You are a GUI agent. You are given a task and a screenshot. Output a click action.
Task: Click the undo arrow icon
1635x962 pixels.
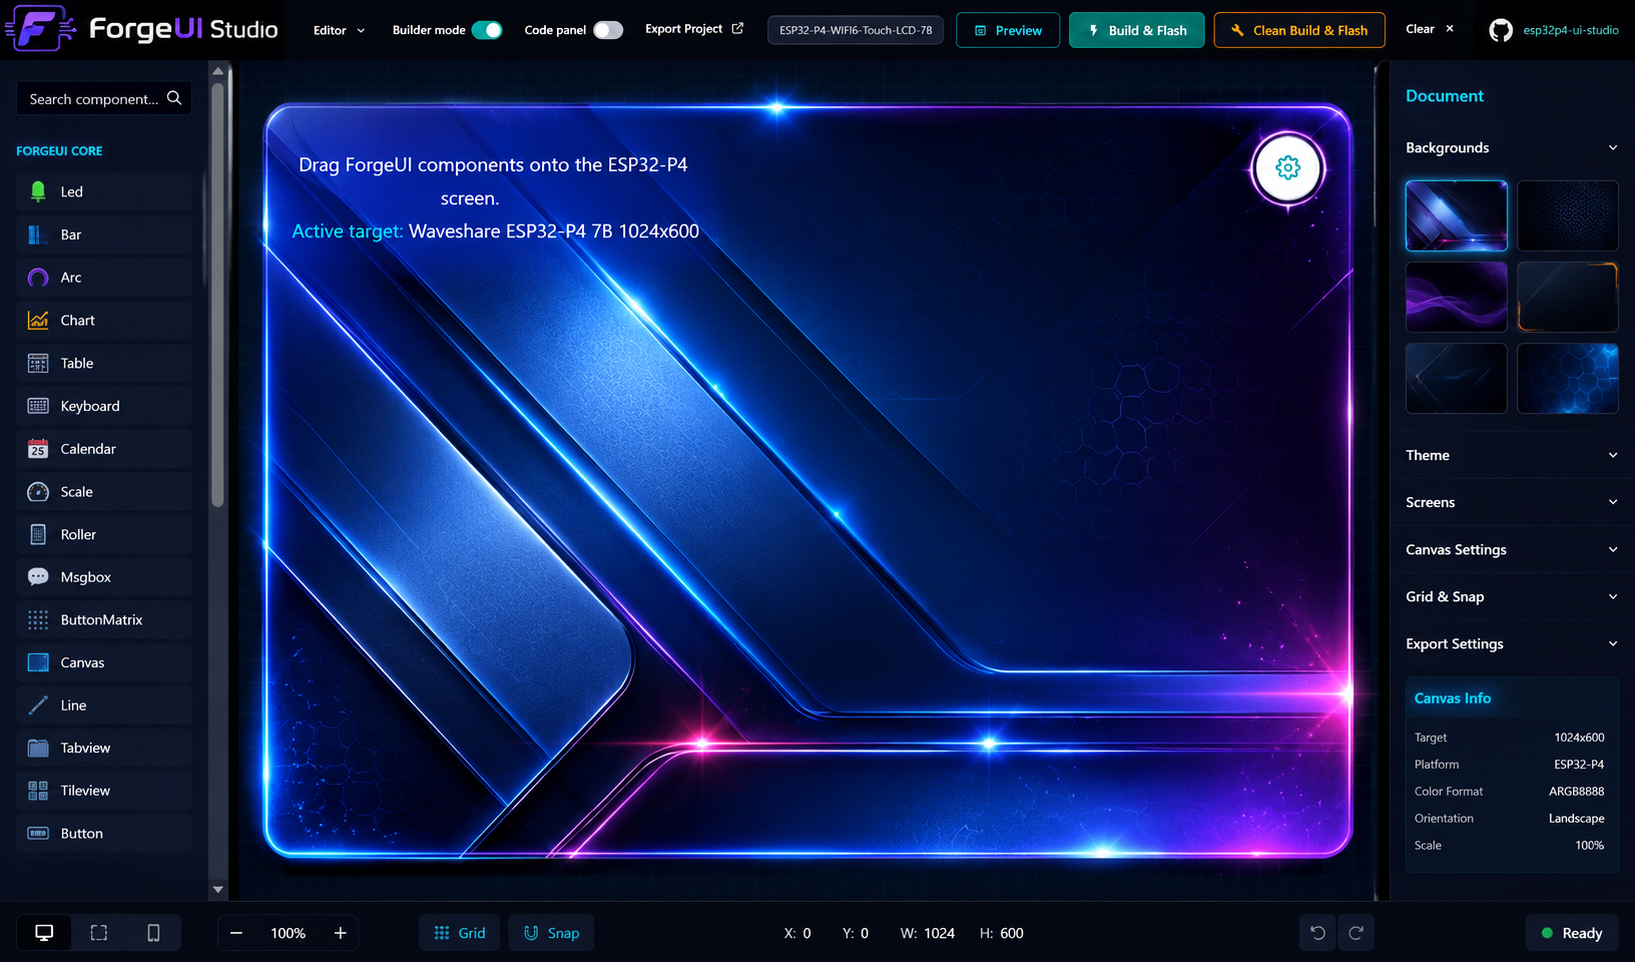pyautogui.click(x=1318, y=933)
